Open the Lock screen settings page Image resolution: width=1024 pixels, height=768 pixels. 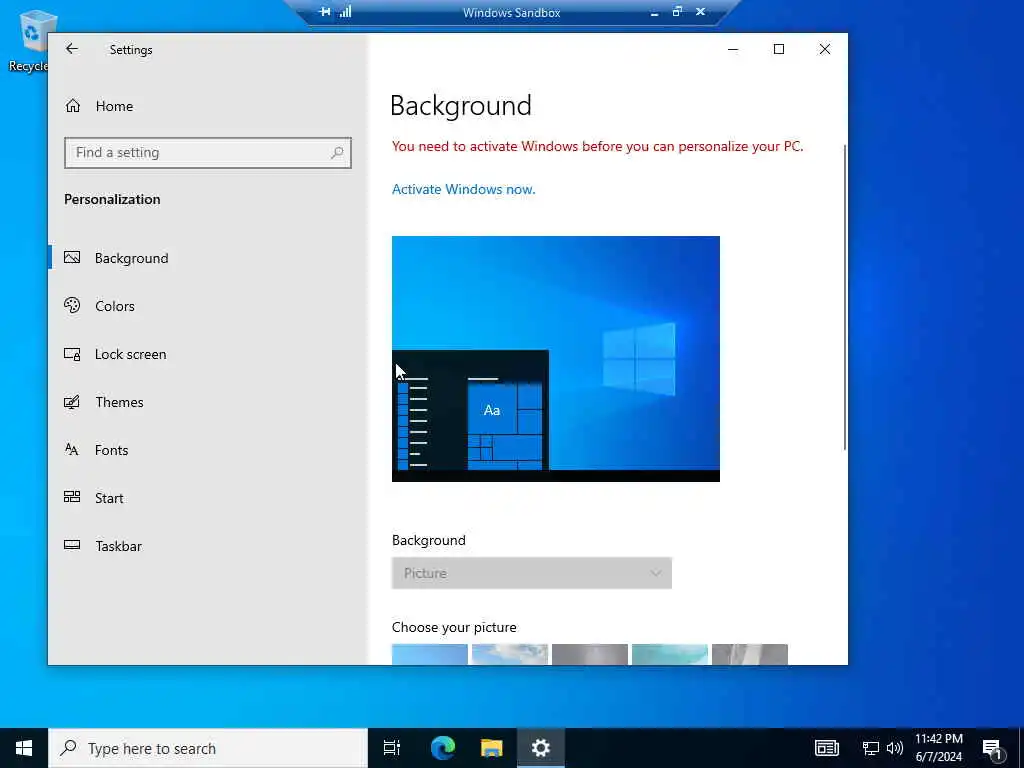coord(208,354)
